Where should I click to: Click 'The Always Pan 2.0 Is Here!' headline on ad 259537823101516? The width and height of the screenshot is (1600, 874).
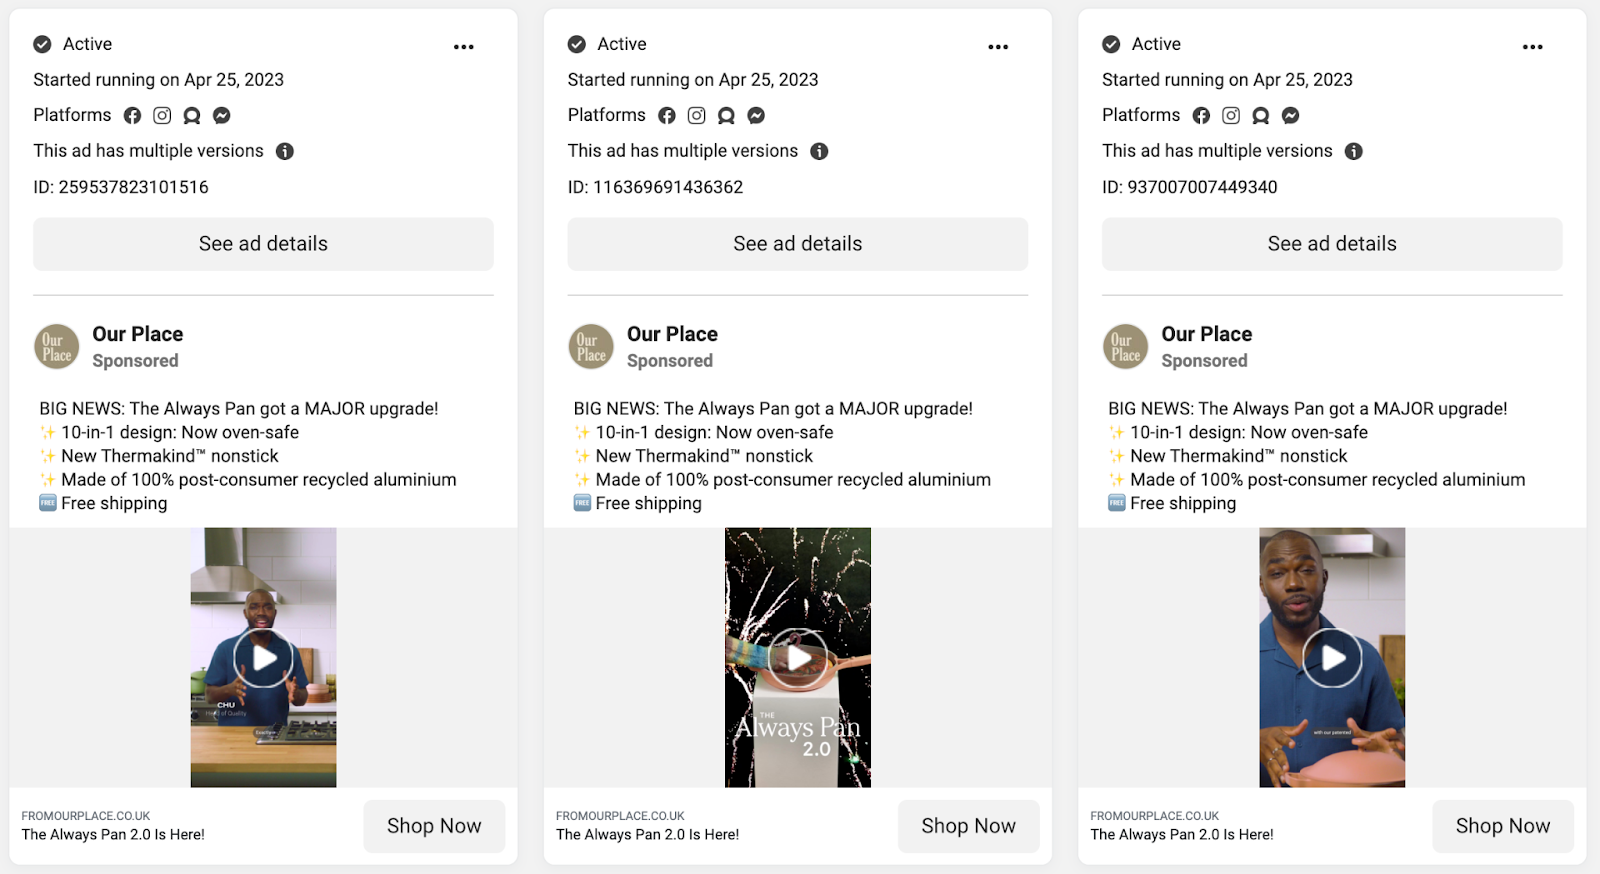[113, 835]
